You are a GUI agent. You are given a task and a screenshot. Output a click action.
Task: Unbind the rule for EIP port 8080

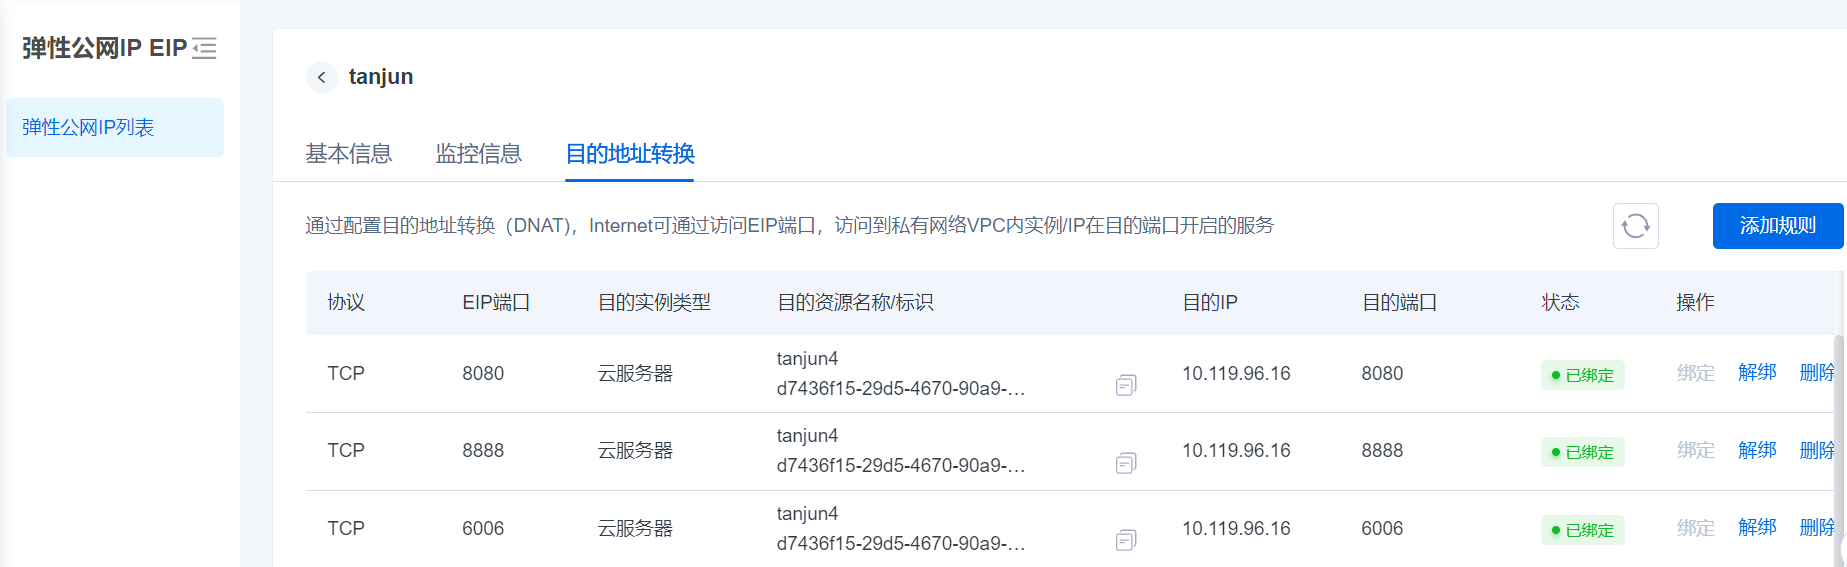pos(1756,373)
